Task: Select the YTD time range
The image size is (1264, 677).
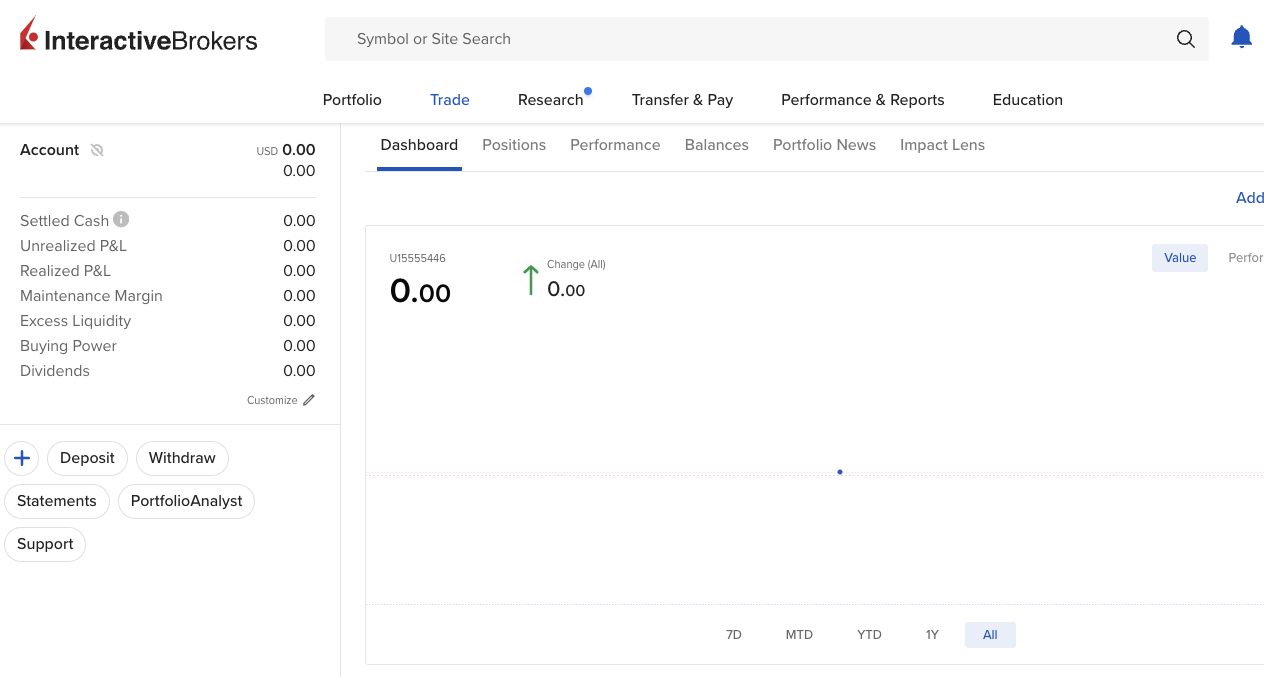Action: (x=869, y=635)
